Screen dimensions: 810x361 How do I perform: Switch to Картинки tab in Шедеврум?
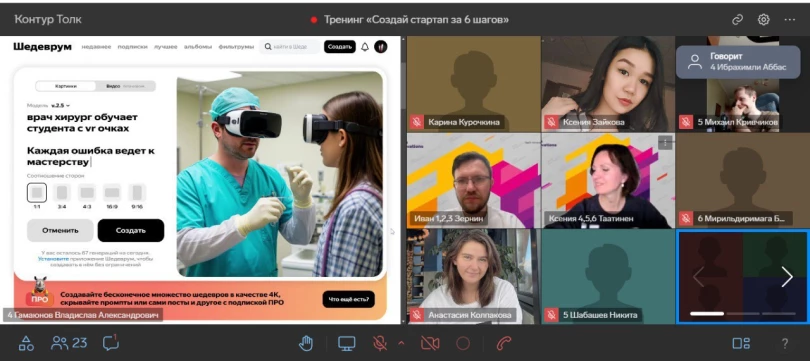click(x=66, y=86)
